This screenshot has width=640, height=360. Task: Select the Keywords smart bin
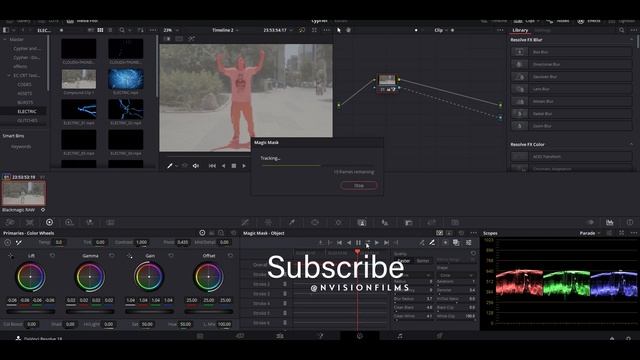pyautogui.click(x=21, y=147)
